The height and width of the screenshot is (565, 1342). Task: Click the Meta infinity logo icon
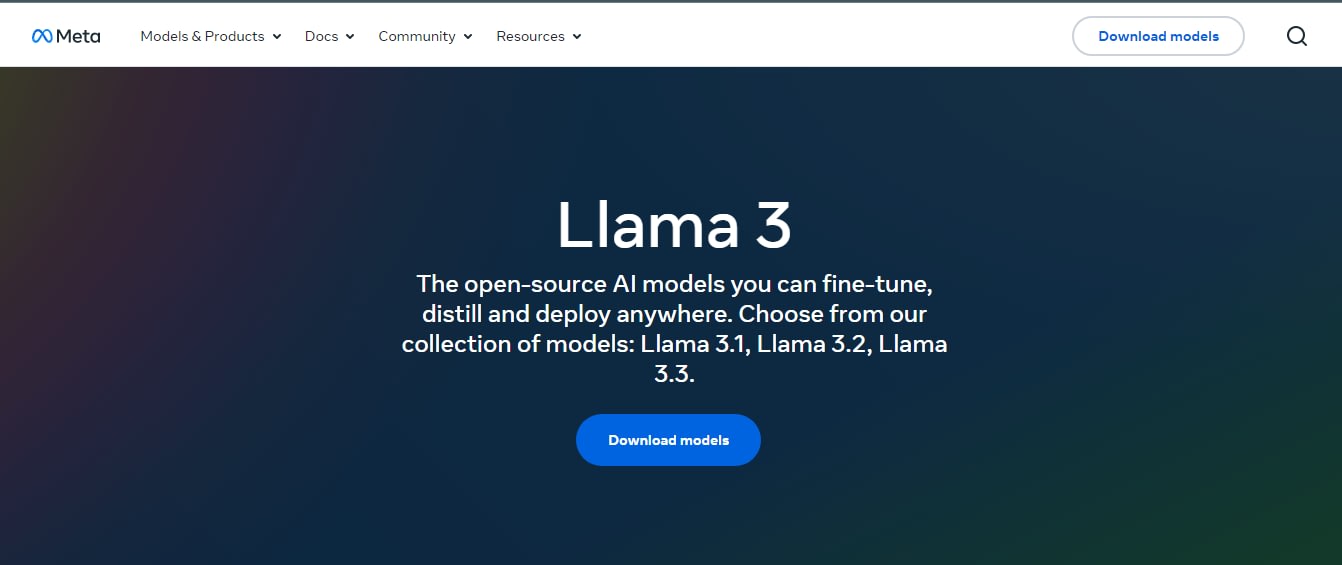pyautogui.click(x=42, y=36)
